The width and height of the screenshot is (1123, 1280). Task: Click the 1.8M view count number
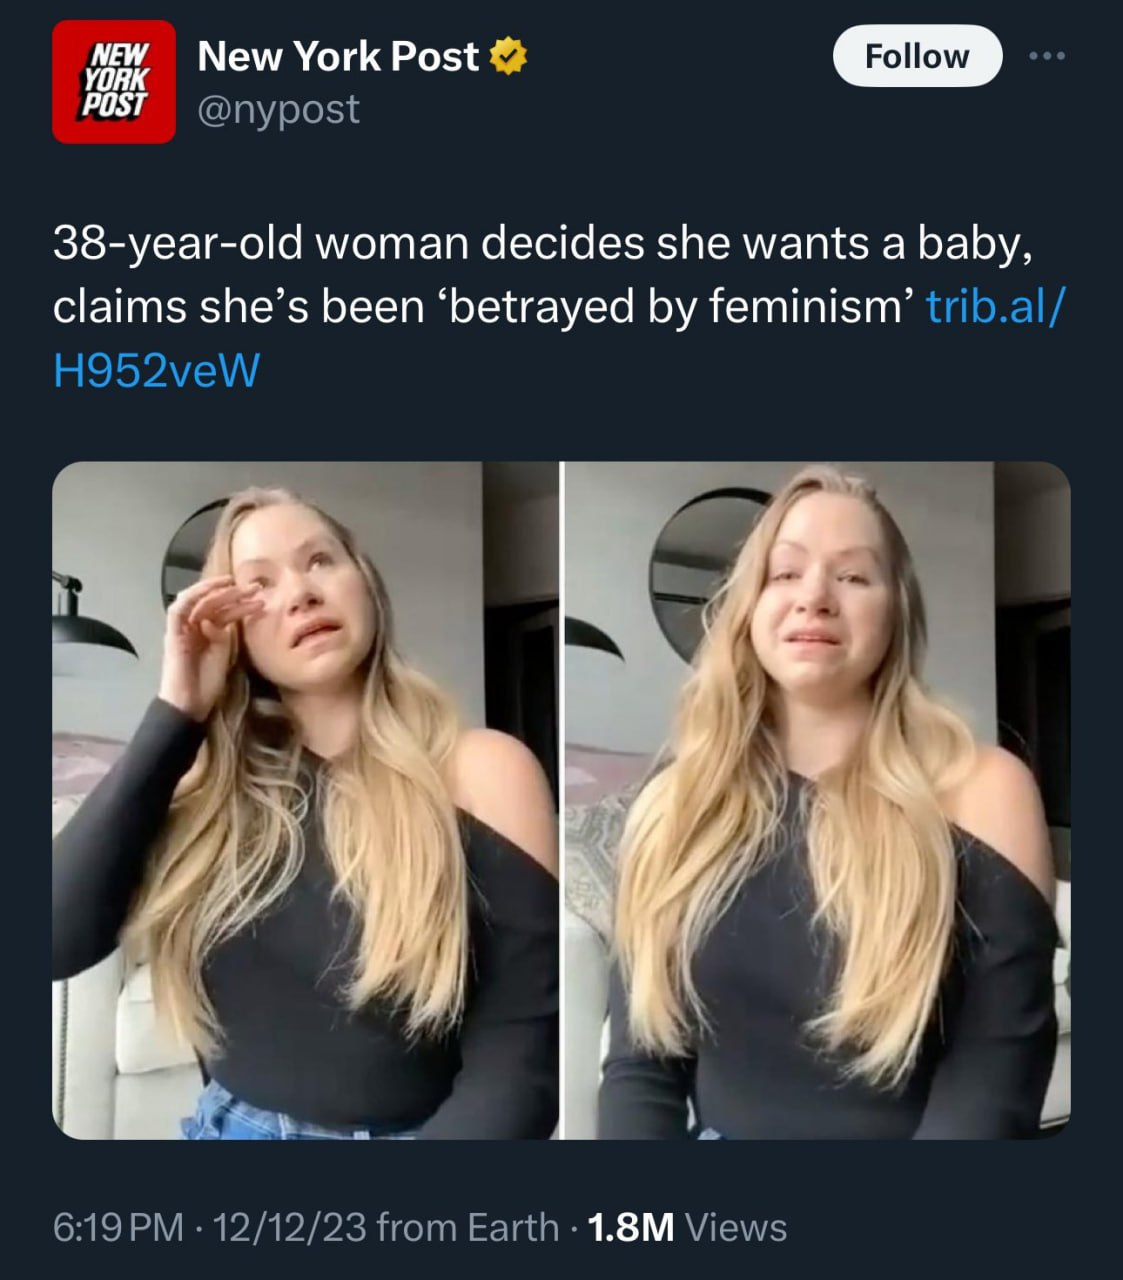tap(631, 1227)
